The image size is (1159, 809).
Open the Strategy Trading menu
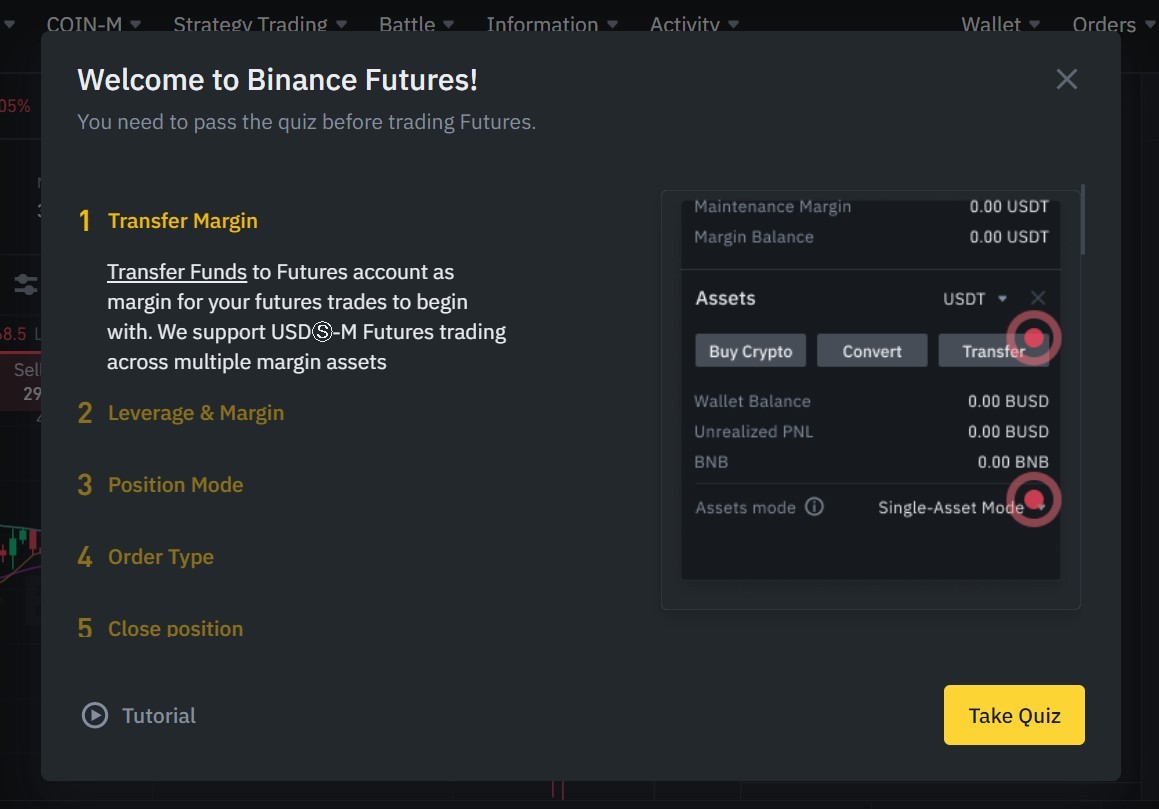(x=260, y=24)
